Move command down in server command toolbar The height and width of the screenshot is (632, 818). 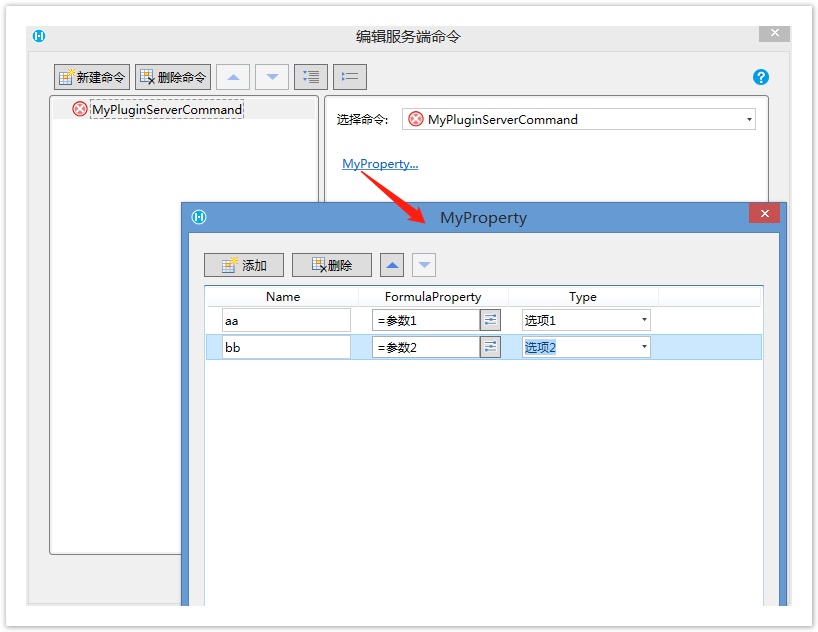pyautogui.click(x=272, y=77)
